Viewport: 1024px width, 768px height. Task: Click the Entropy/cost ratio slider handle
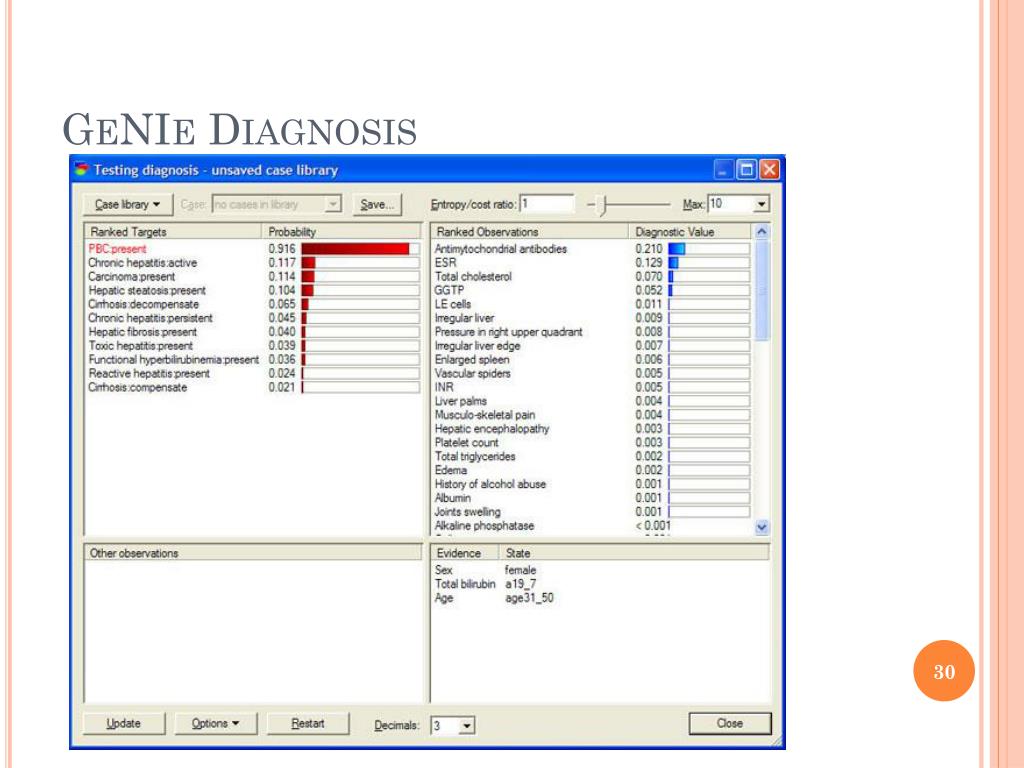coord(604,205)
